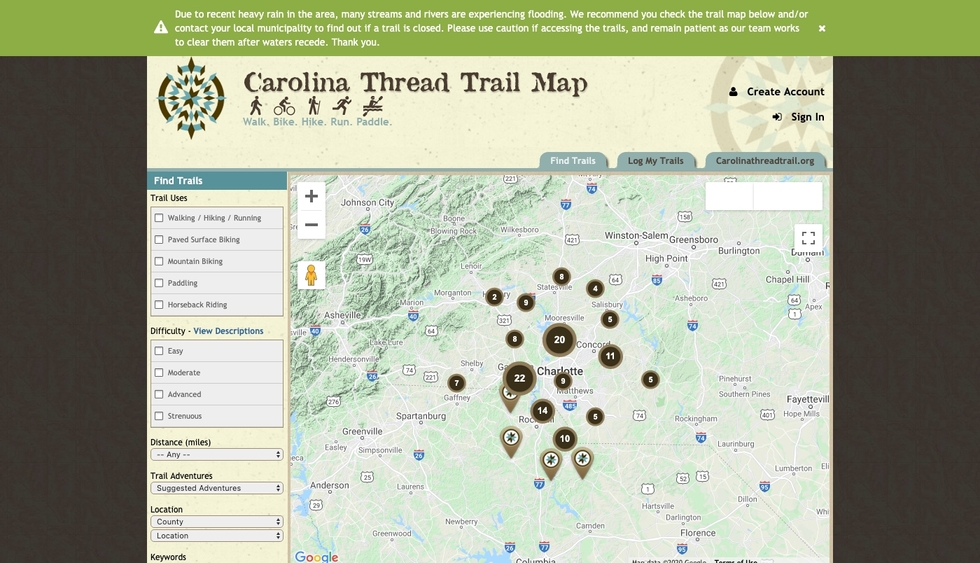This screenshot has width=980, height=563.
Task: Open the Suggested Adventures dropdown
Action: pyautogui.click(x=216, y=488)
